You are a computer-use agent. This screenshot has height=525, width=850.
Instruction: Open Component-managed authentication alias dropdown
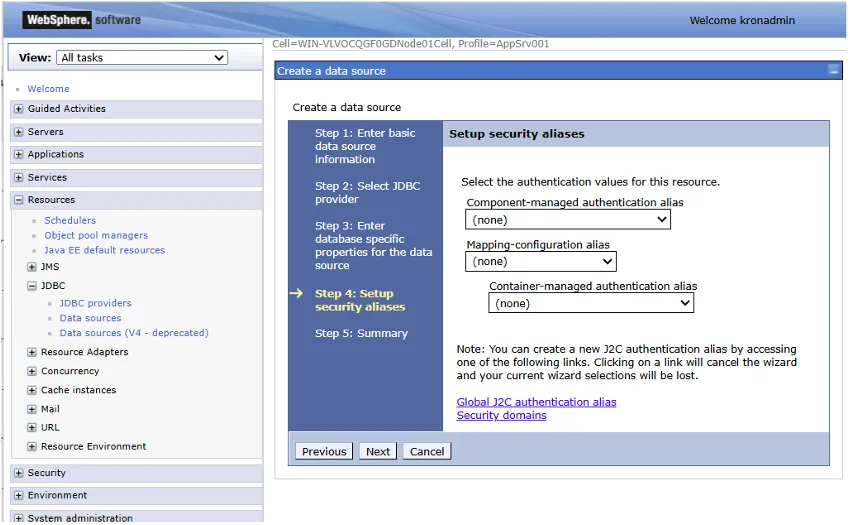pyautogui.click(x=568, y=220)
